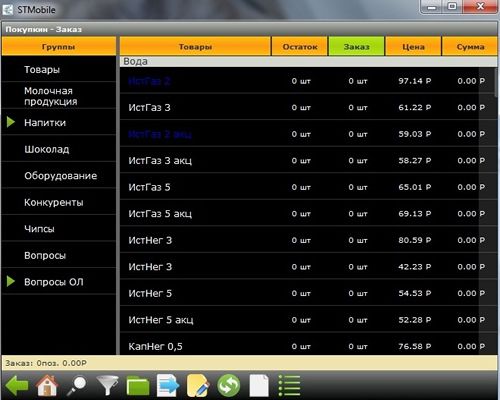
Task: Click the blank white page icon
Action: tap(259, 386)
